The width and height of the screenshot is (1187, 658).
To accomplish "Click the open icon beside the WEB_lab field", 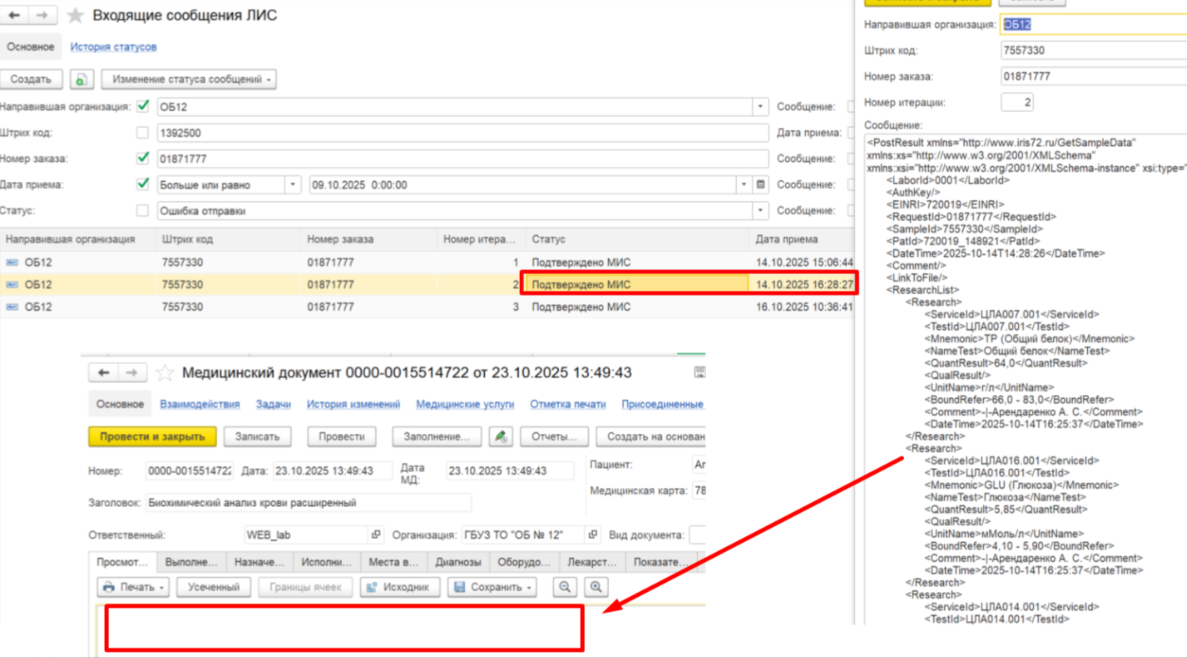I will (x=376, y=535).
